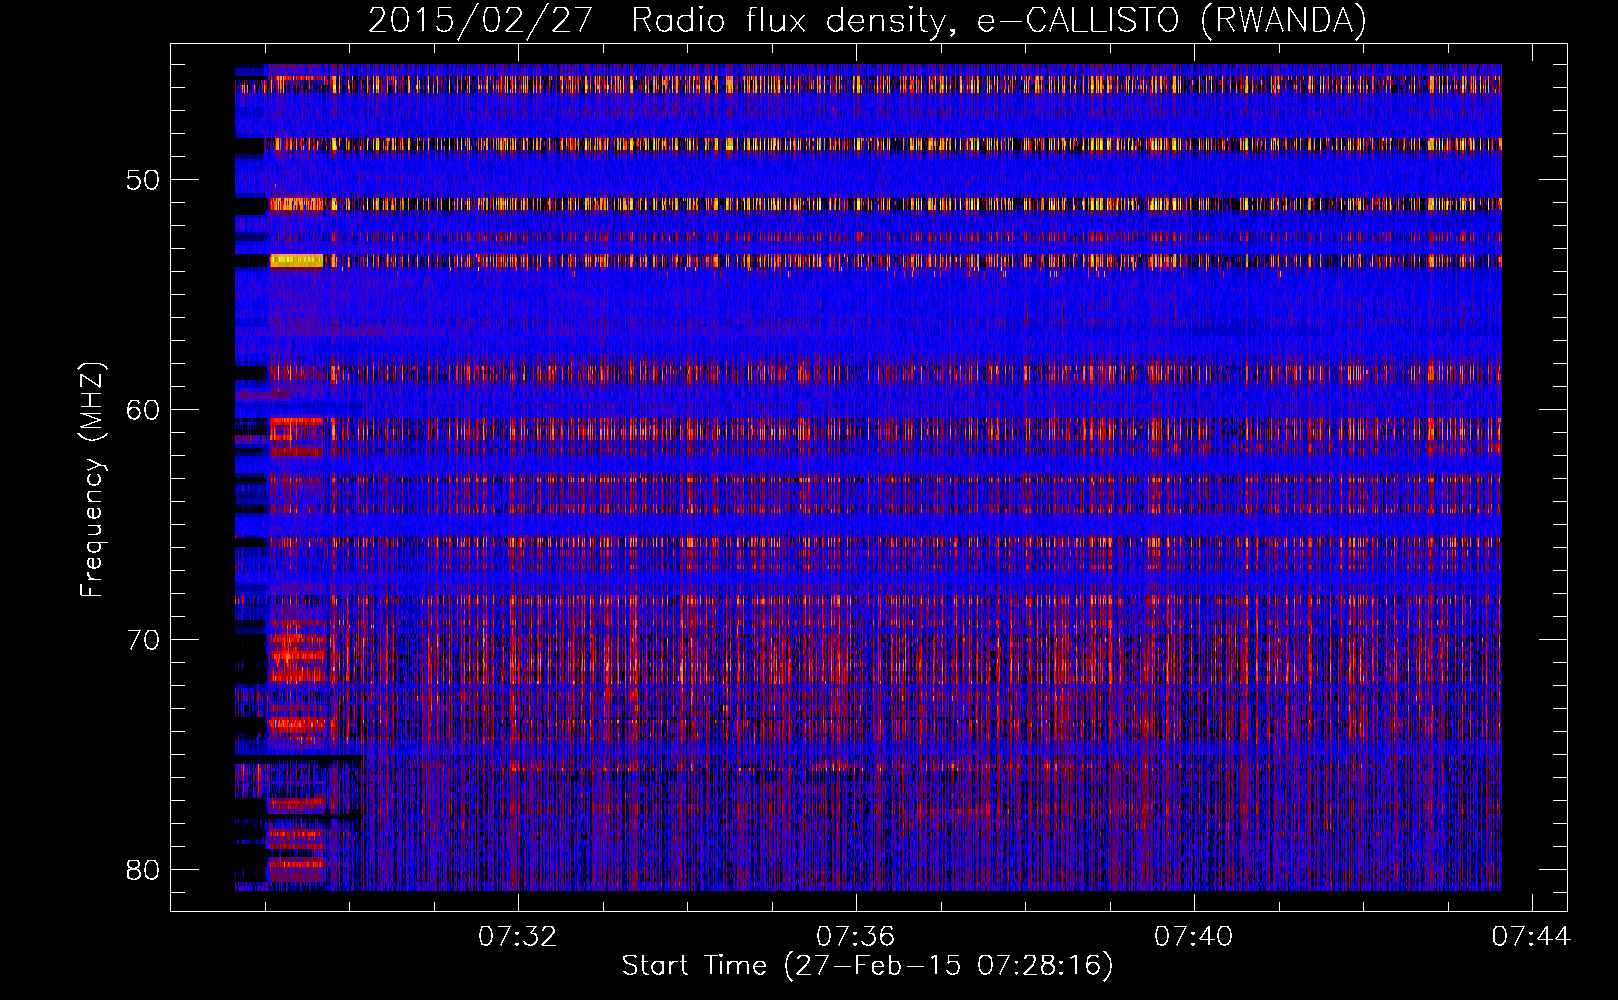This screenshot has height=1000, width=1618.
Task: Click the 07:36 time tick label
Action: [x=855, y=937]
